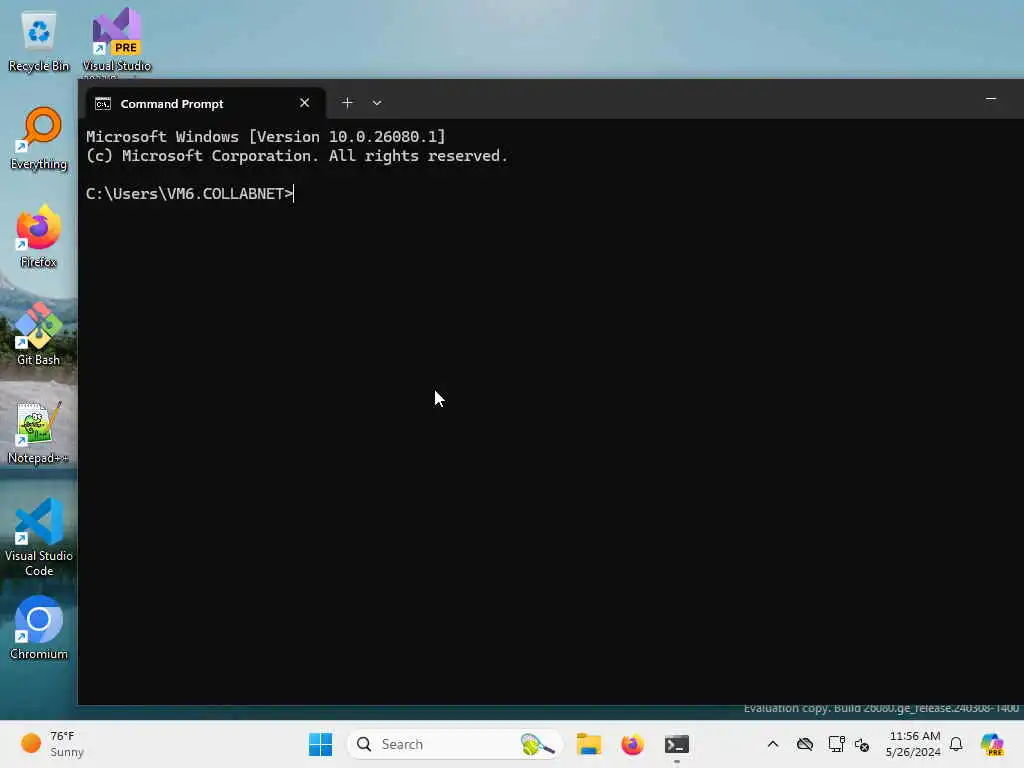Open the Visual Studio PRE desktop shortcut
The height and width of the screenshot is (768, 1024).
coord(117,40)
